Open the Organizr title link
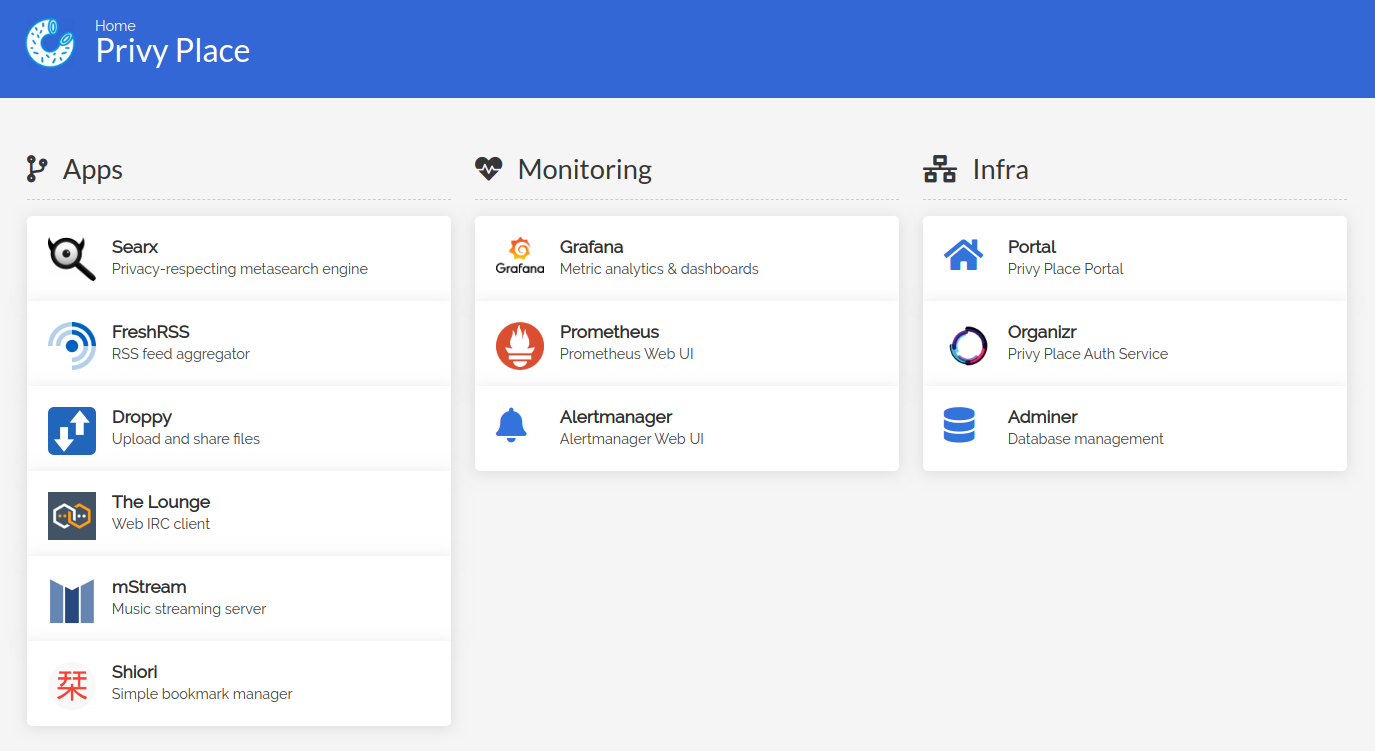This screenshot has height=751, width=1375. coord(1042,332)
